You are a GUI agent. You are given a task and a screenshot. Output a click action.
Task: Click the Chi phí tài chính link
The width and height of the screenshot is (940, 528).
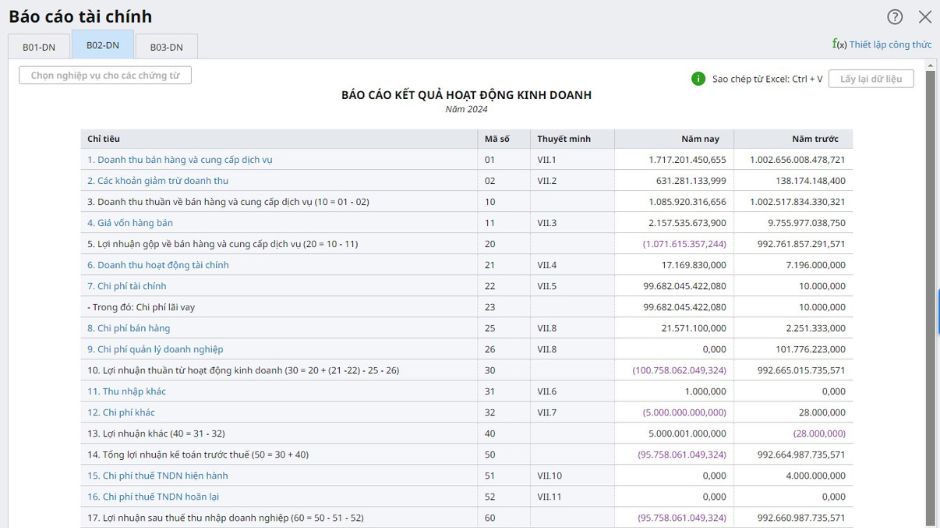(x=127, y=286)
